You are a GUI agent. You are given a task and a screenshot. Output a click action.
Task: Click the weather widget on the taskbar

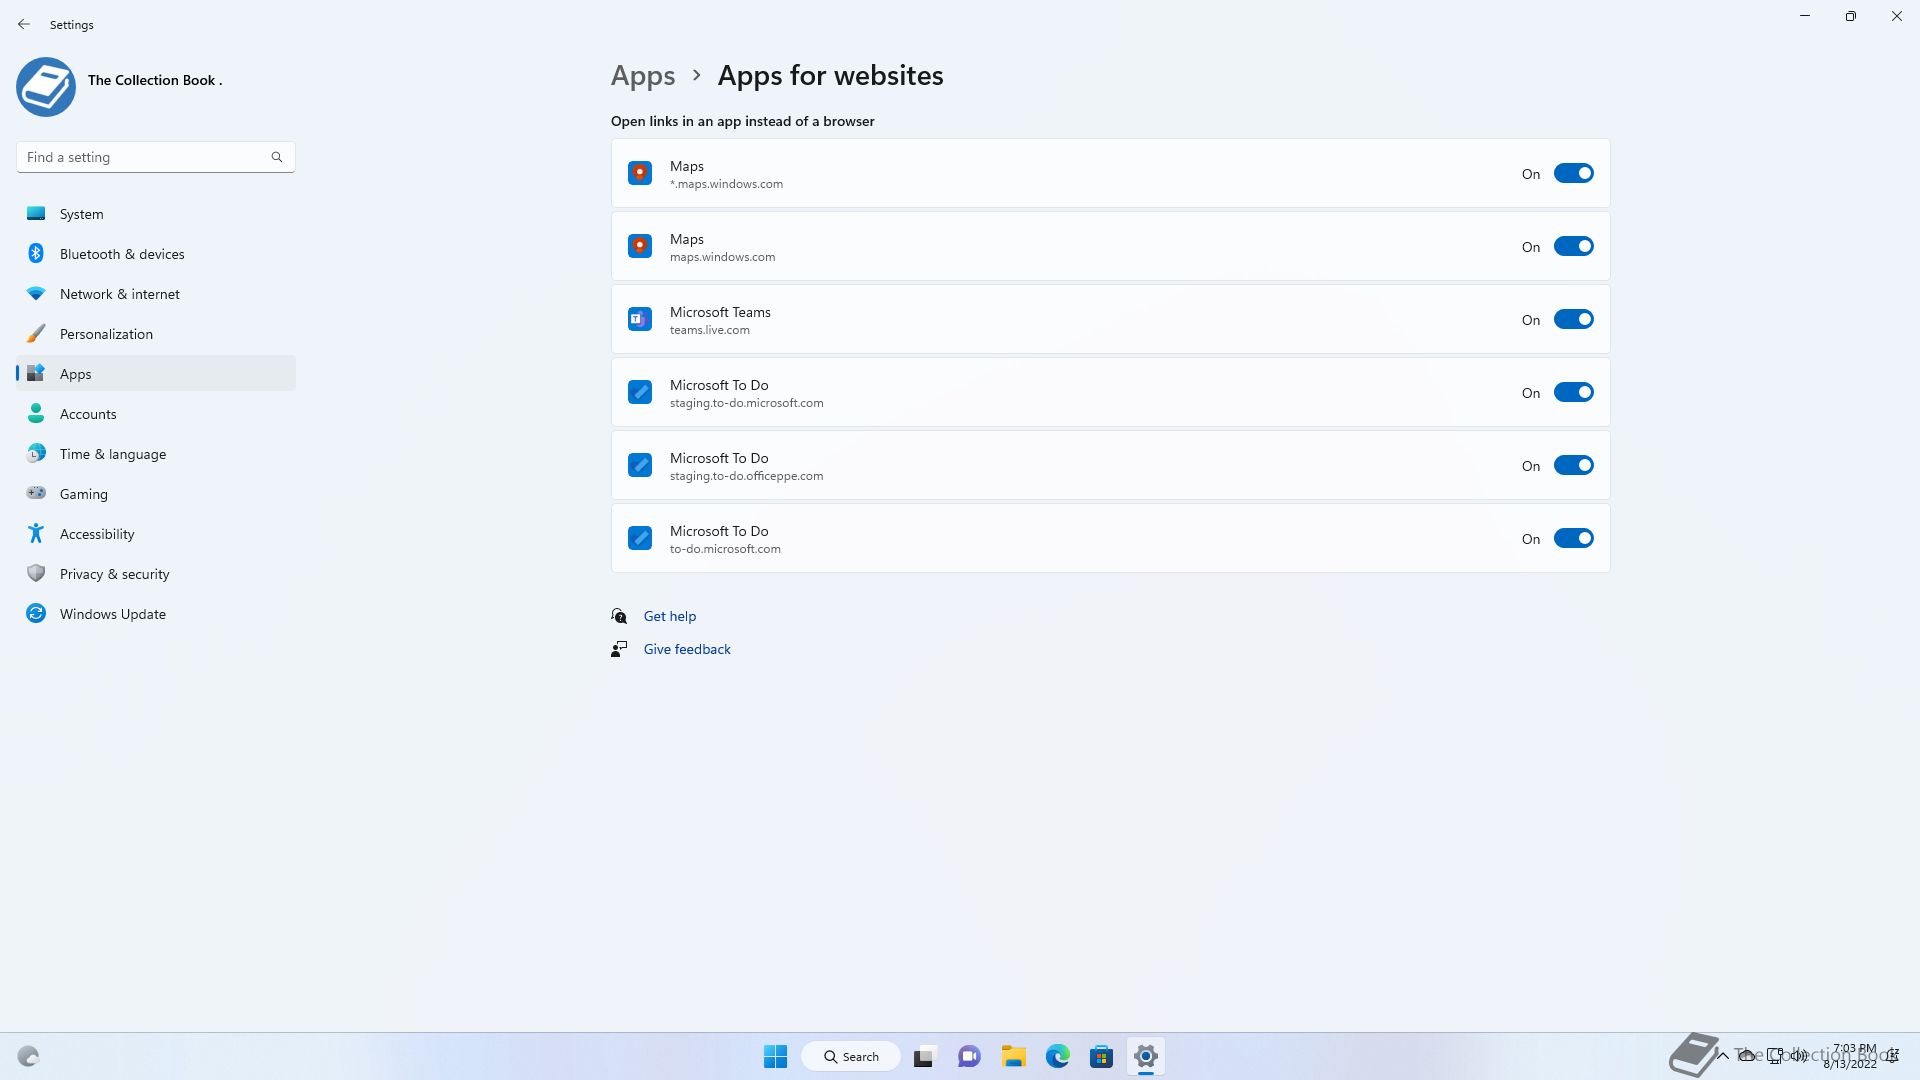coord(28,1056)
